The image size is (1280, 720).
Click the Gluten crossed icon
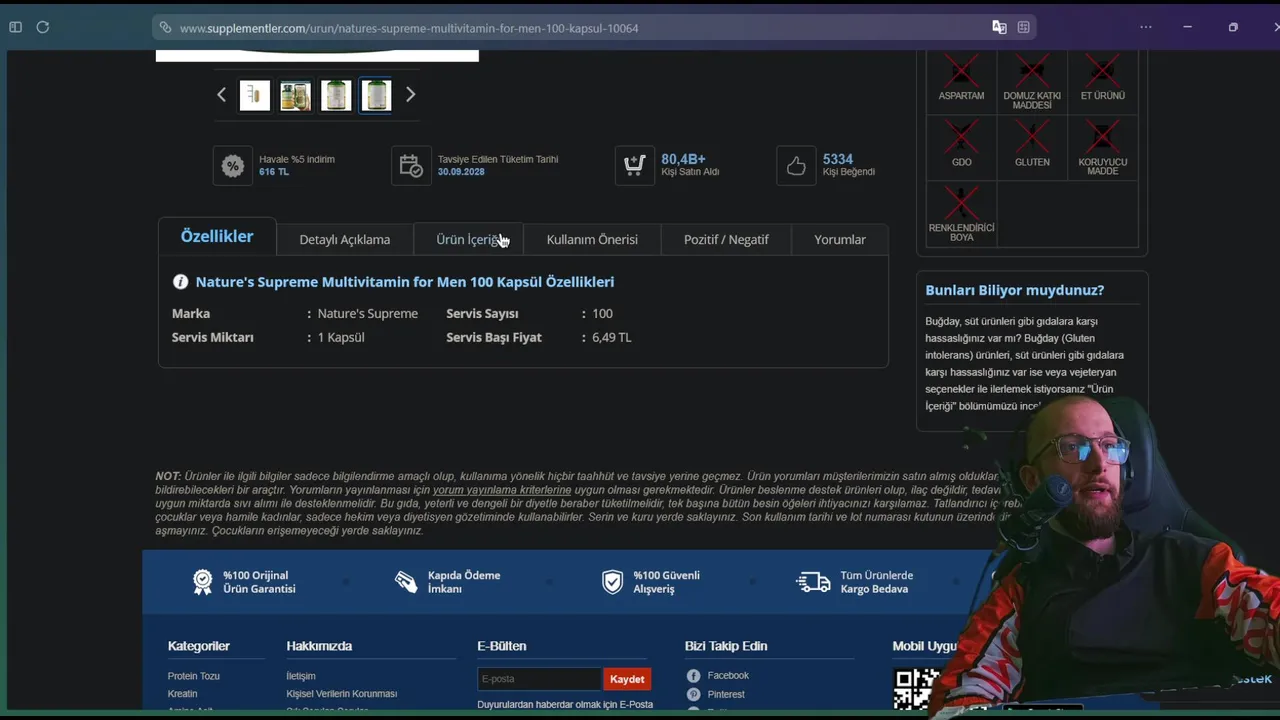[1032, 136]
